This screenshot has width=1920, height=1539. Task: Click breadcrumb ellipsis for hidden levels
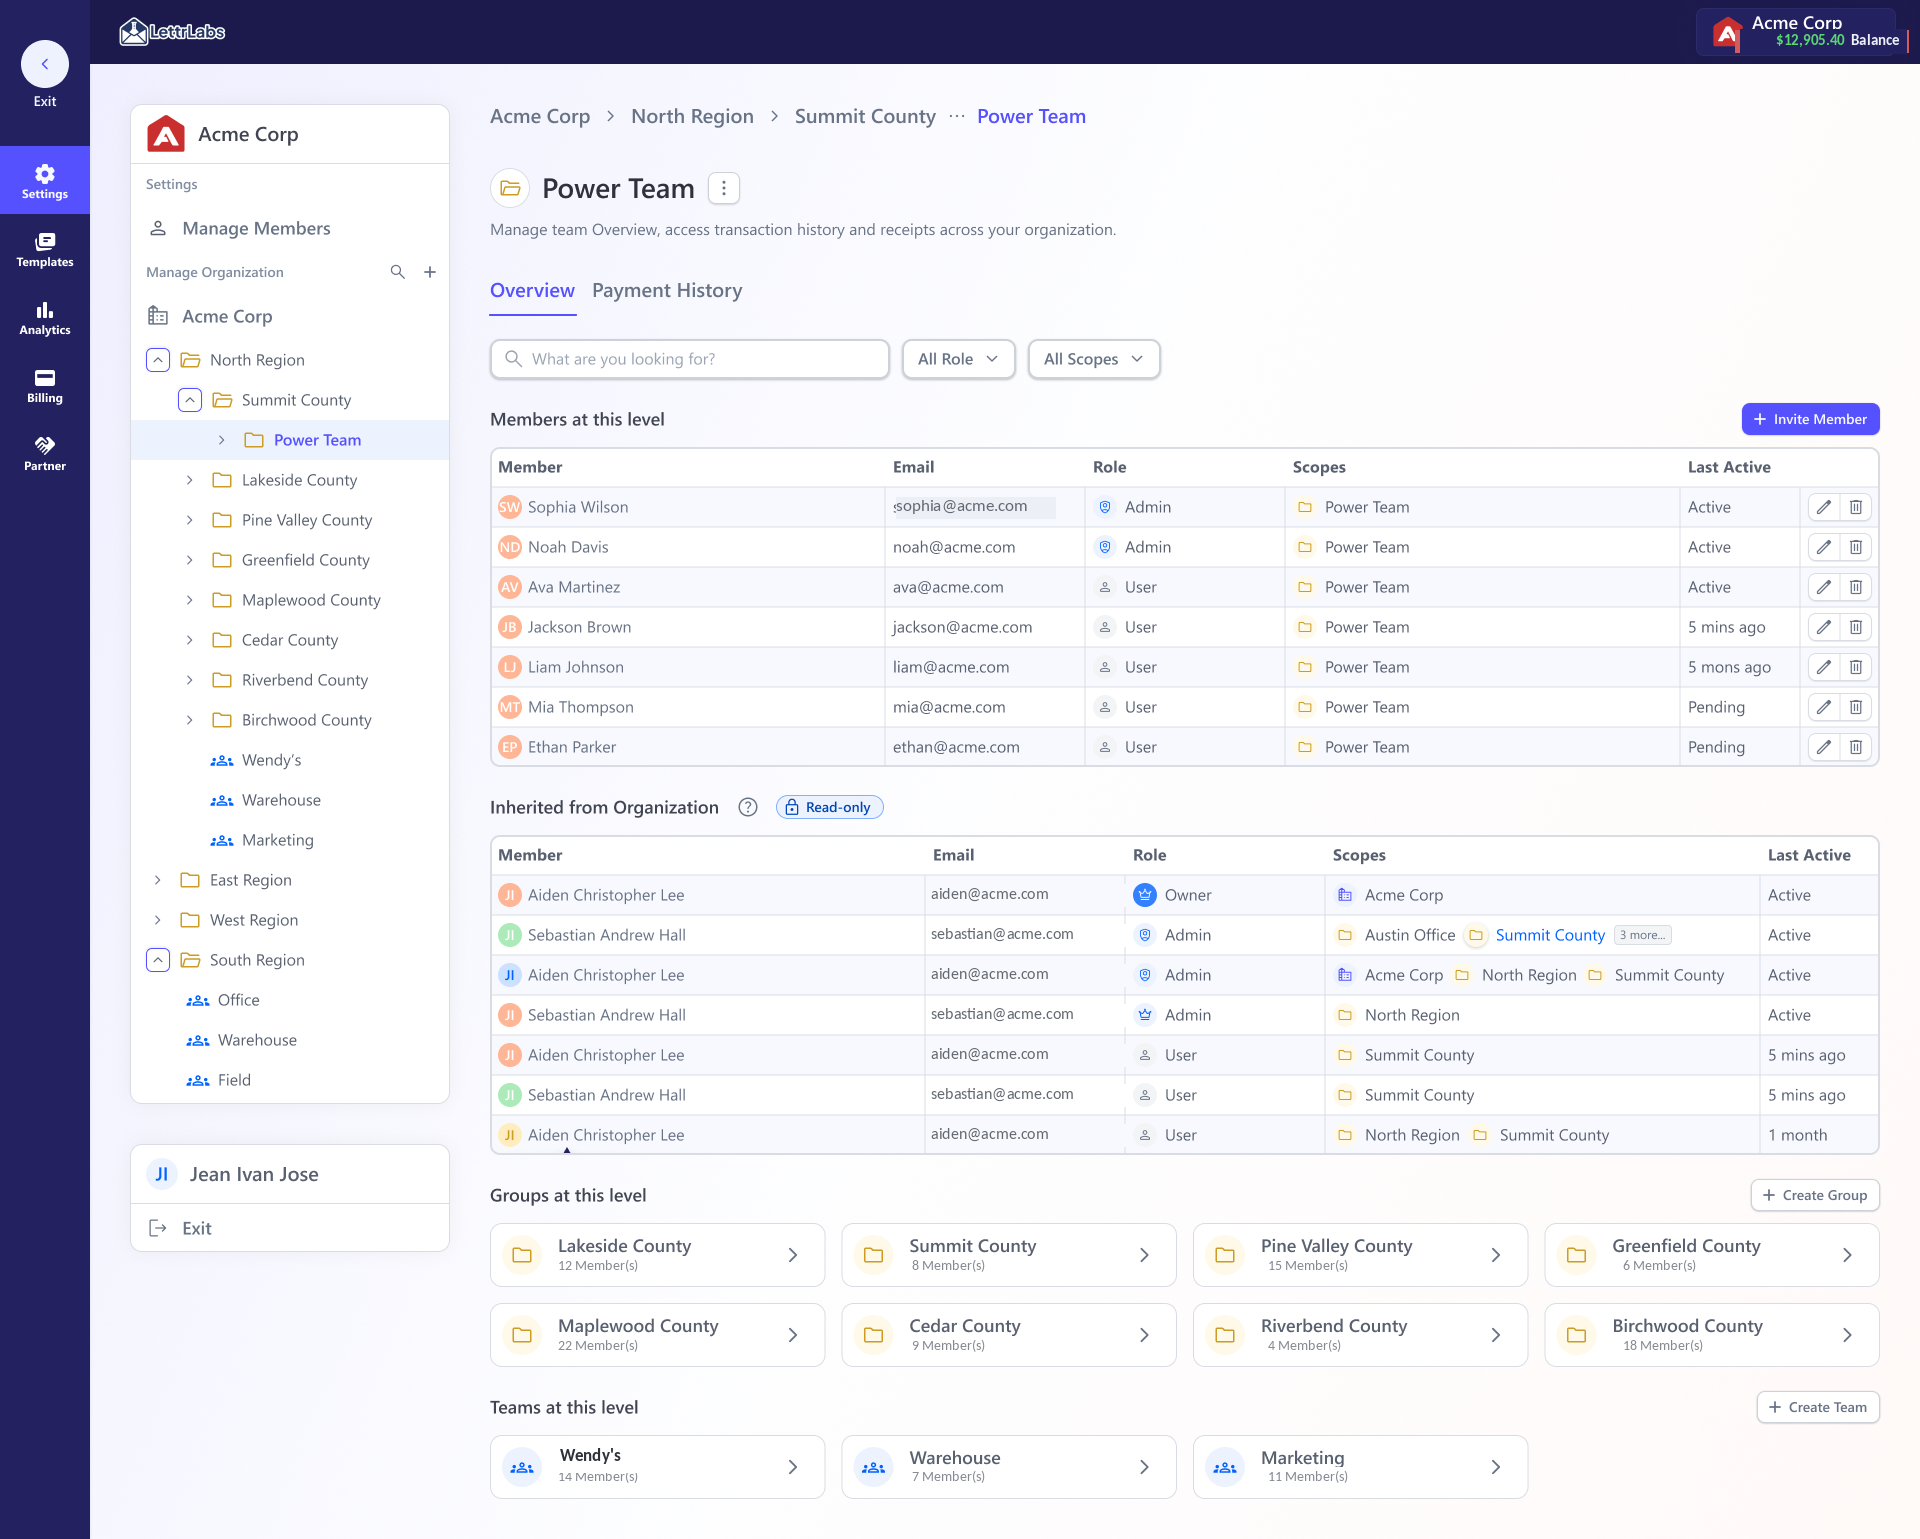957,116
